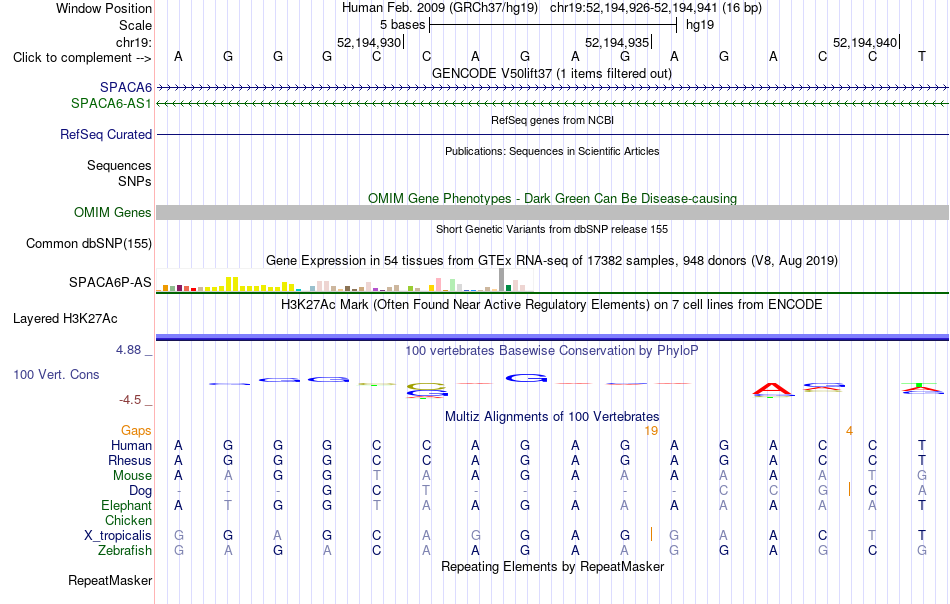Viewport: 950px width, 604px height.
Task: Click the GTEx Gene Expression track title
Action: pyautogui.click(x=552, y=261)
